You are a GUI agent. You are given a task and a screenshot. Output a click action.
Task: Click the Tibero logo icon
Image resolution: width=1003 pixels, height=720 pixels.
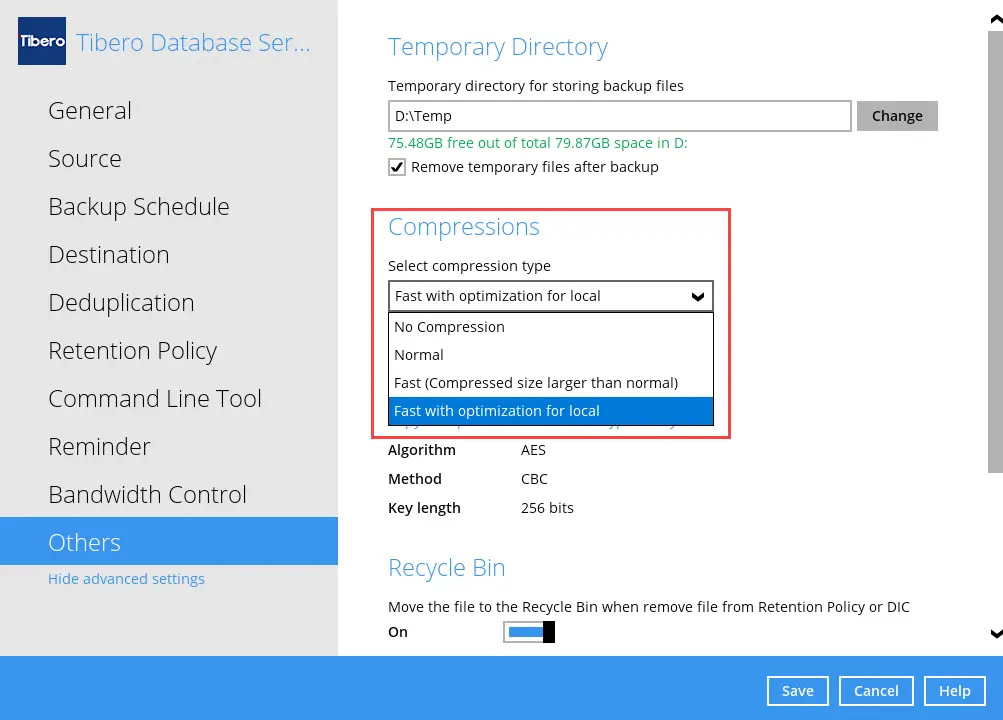42,42
